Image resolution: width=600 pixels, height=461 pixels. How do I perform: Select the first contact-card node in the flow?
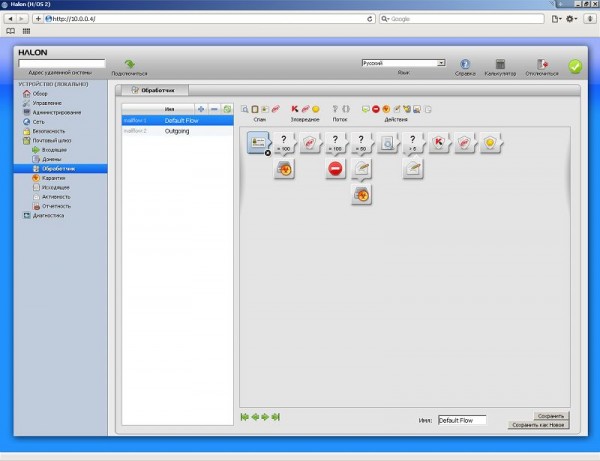(258, 144)
